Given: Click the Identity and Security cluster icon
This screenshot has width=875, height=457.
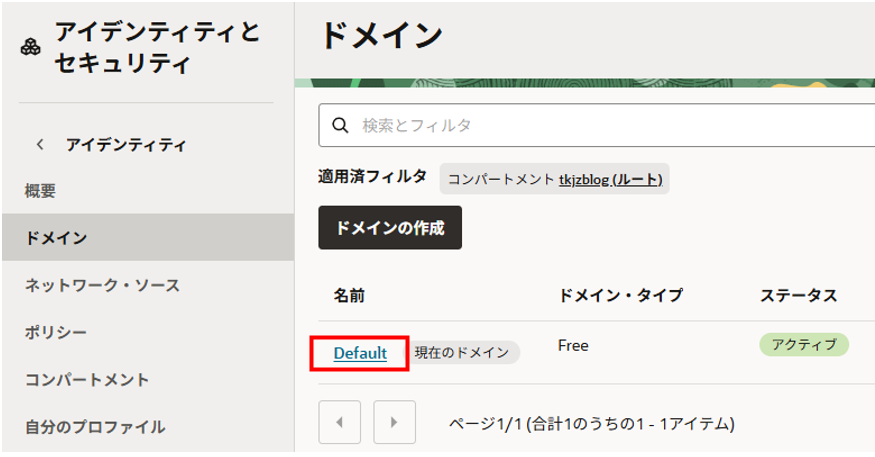Looking at the screenshot, I should click(x=30, y=49).
